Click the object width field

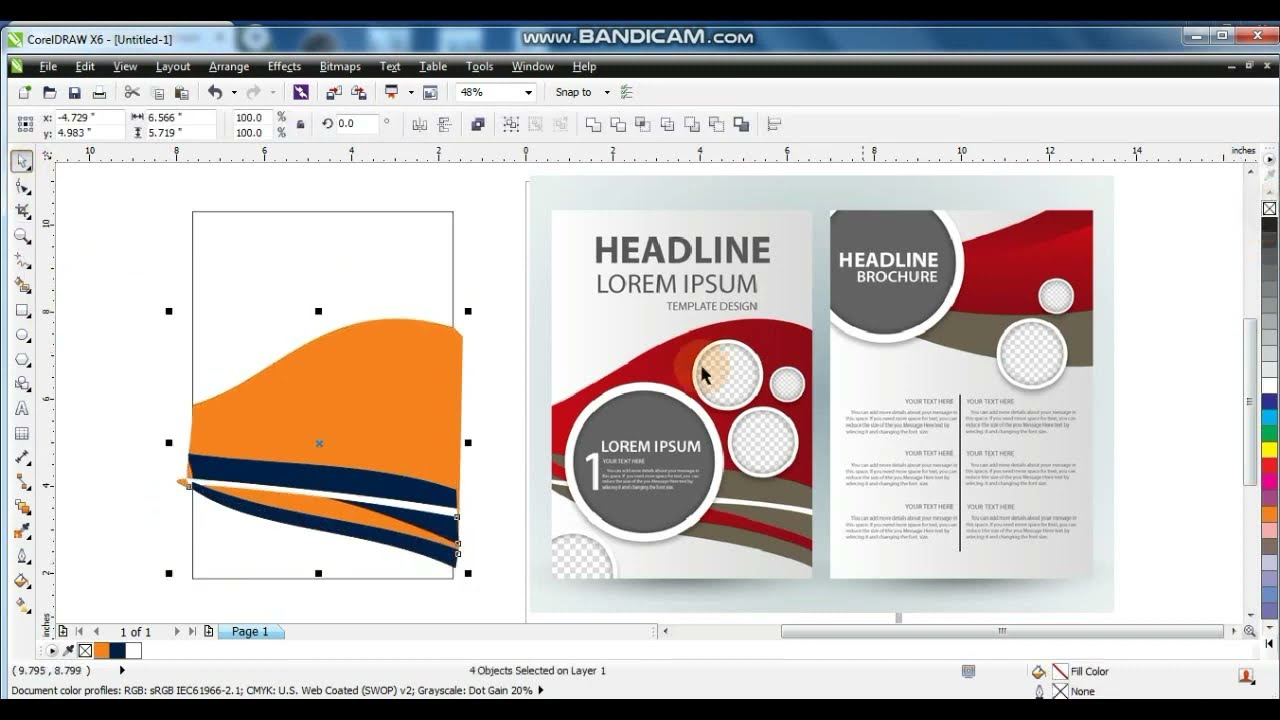click(x=179, y=117)
